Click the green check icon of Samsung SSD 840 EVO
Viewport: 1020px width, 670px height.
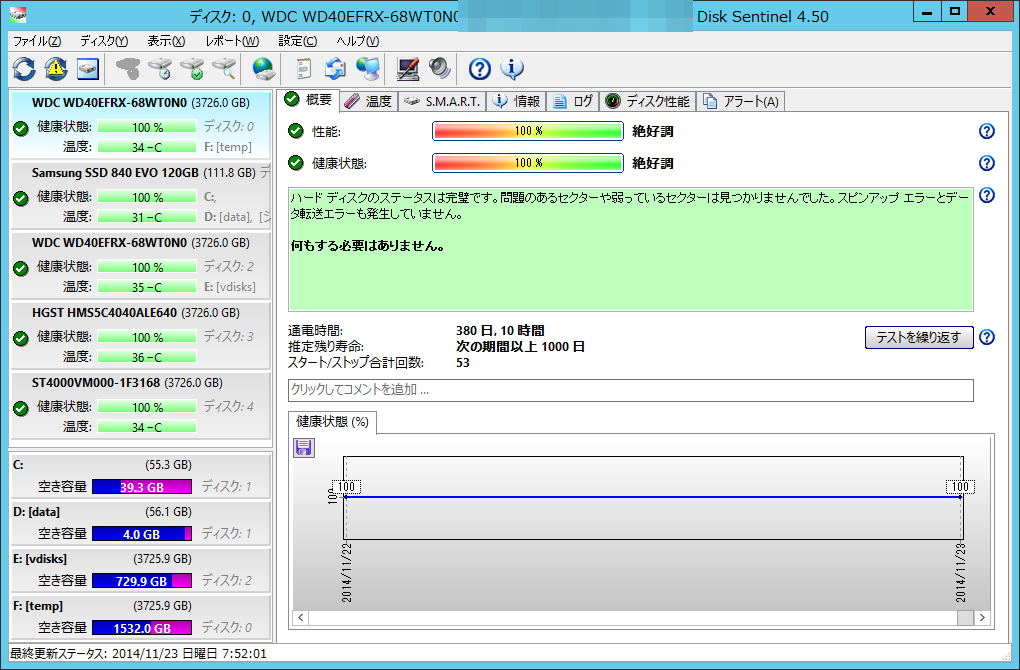pyautogui.click(x=21, y=198)
